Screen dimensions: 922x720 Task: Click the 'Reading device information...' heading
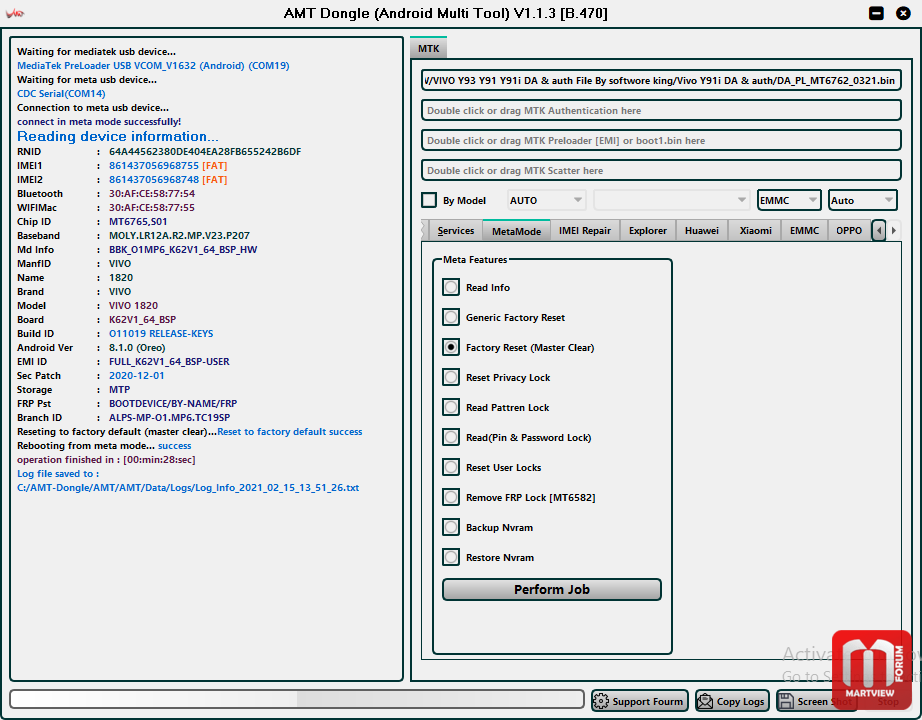click(118, 136)
